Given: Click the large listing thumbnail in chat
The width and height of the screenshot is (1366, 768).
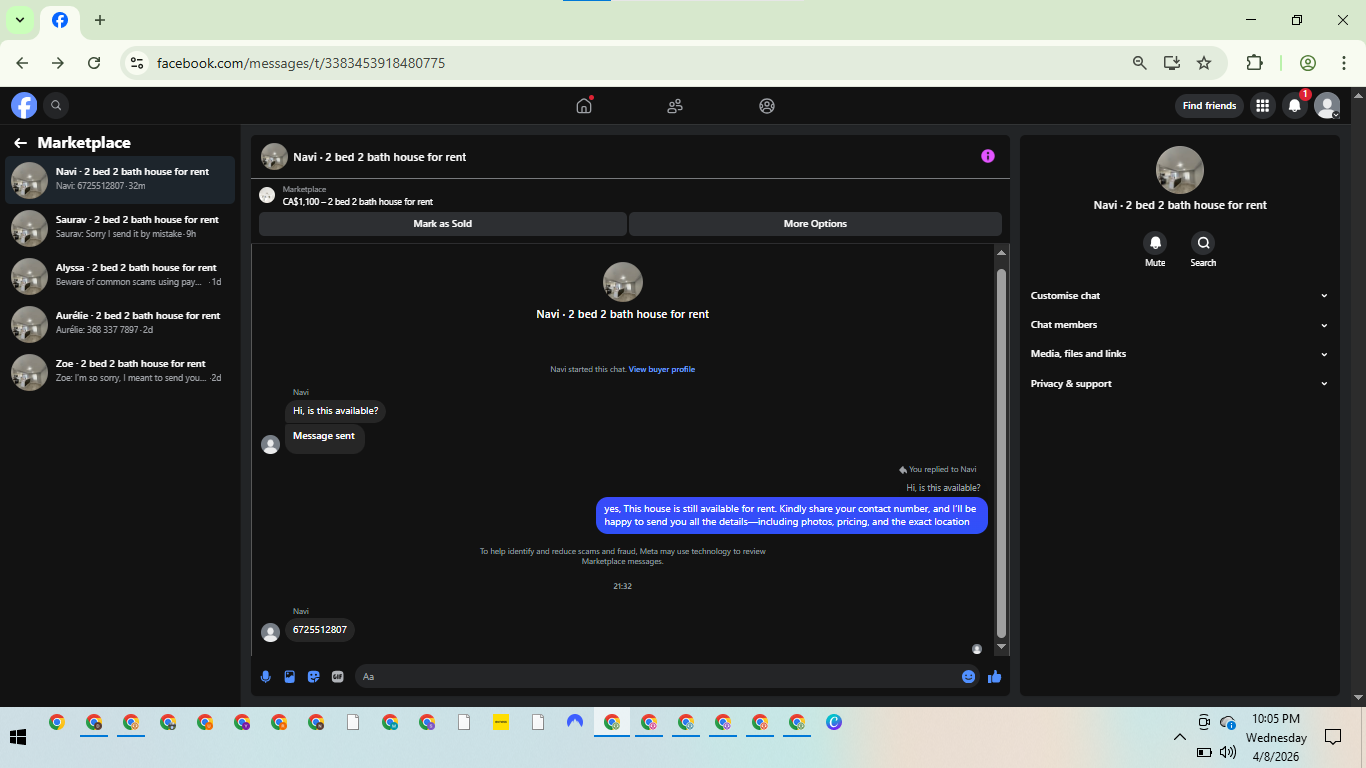Looking at the screenshot, I should click(x=623, y=282).
